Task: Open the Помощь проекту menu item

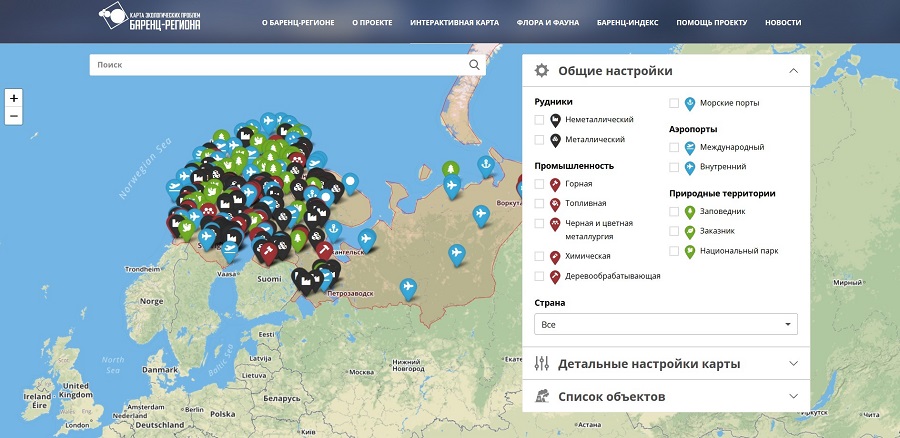Action: tap(712, 23)
